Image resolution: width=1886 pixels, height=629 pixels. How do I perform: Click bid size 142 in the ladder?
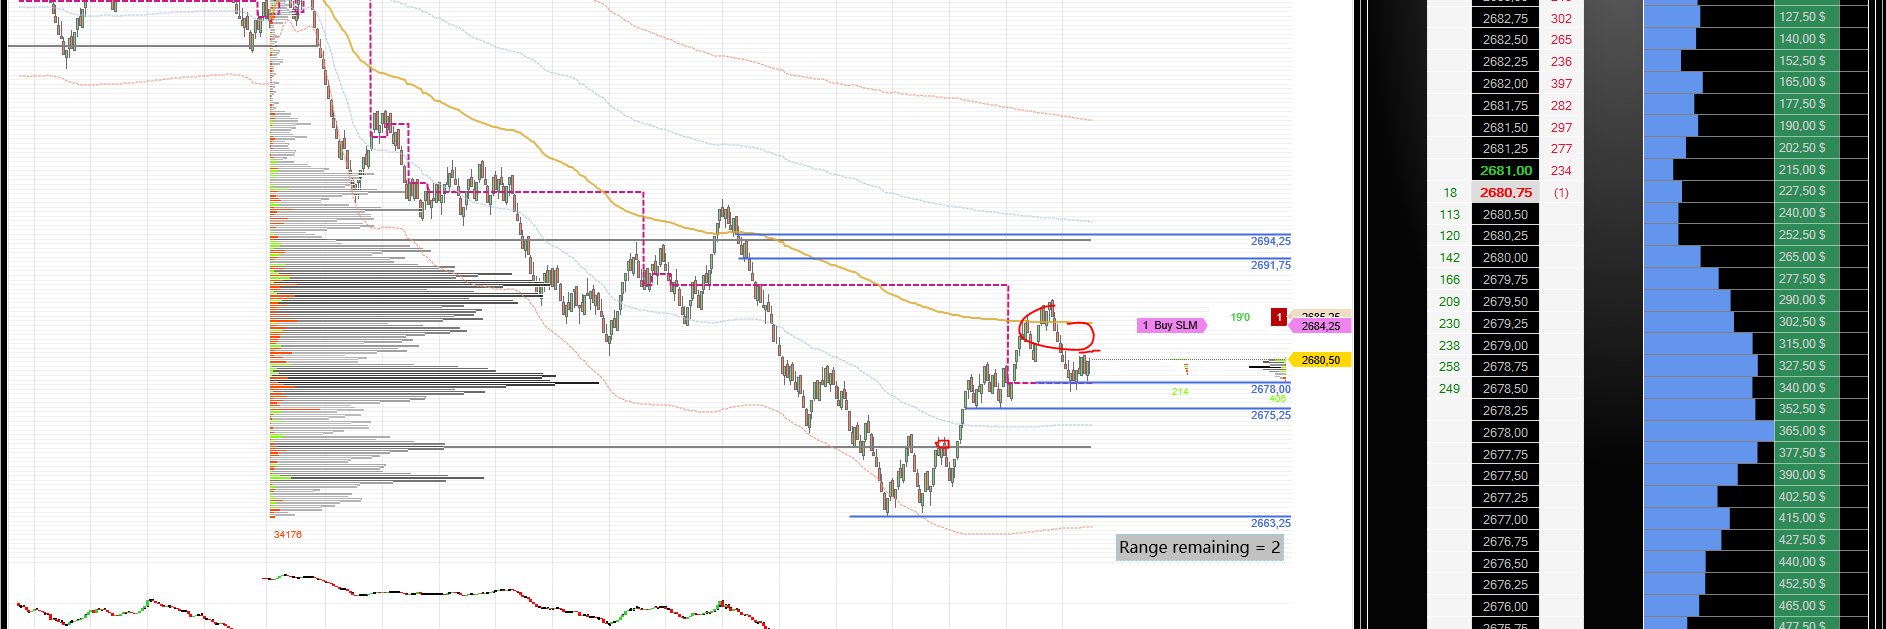point(1449,258)
